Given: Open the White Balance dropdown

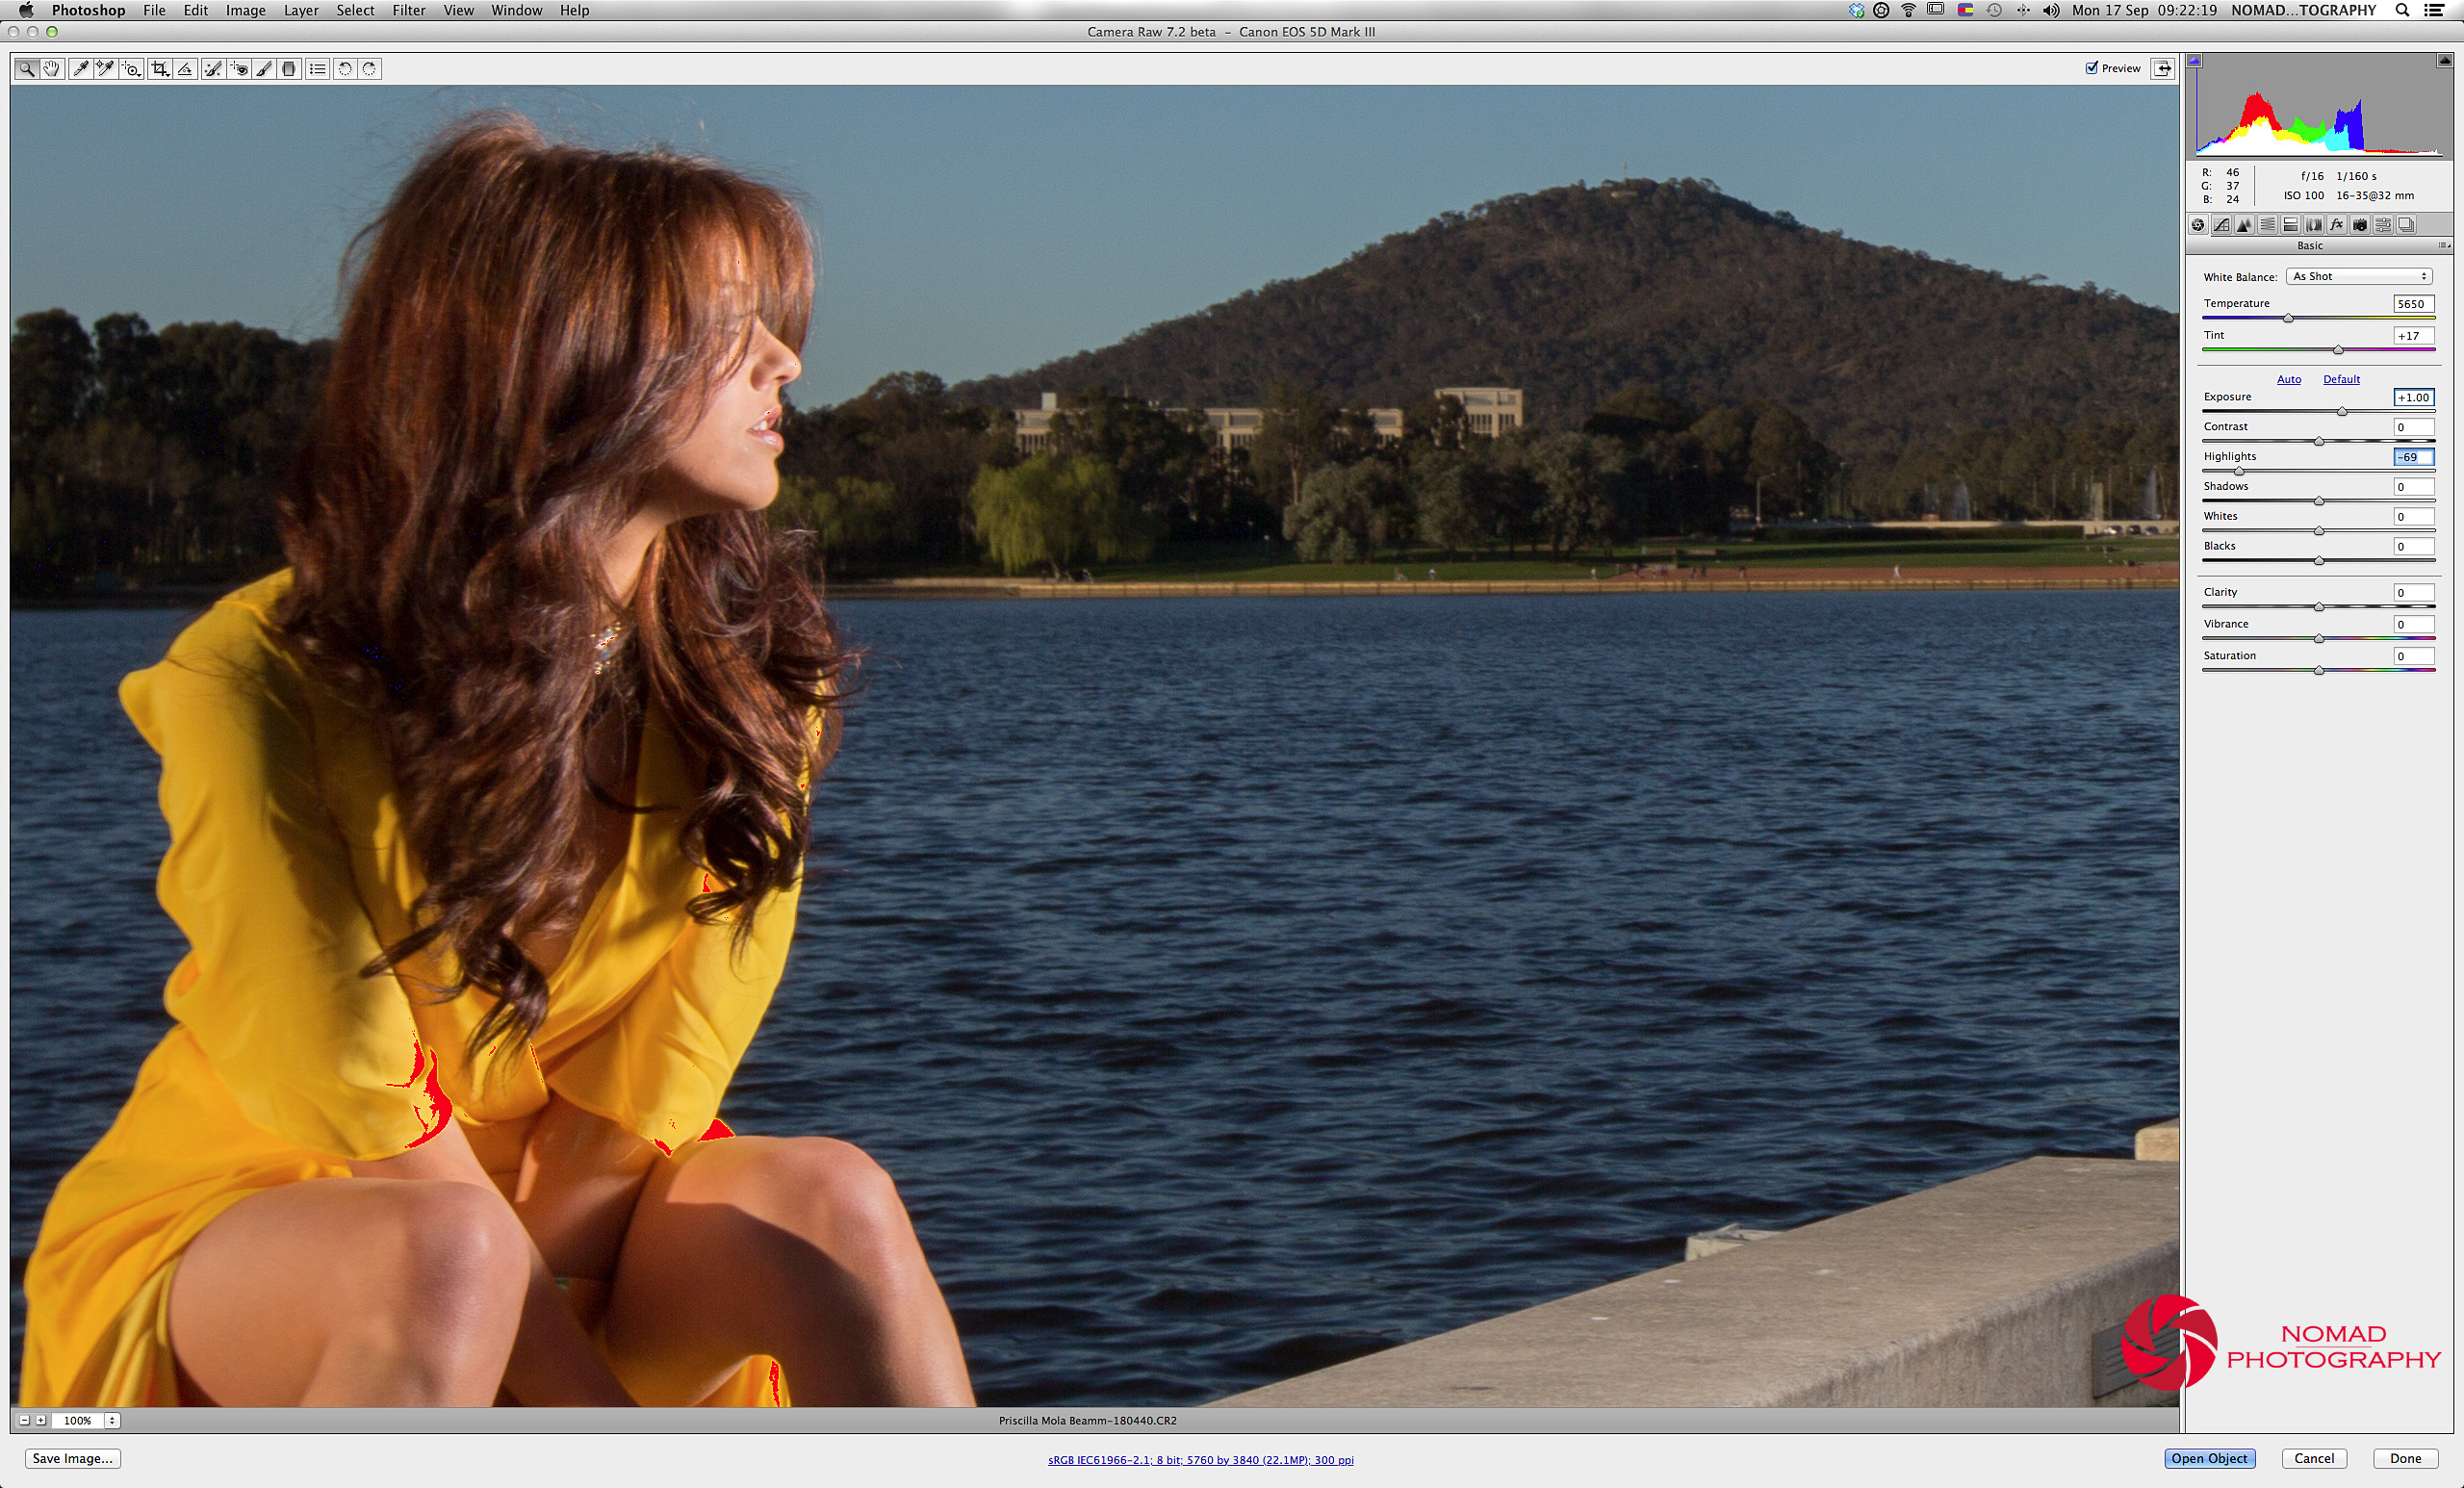Looking at the screenshot, I should tap(2359, 277).
